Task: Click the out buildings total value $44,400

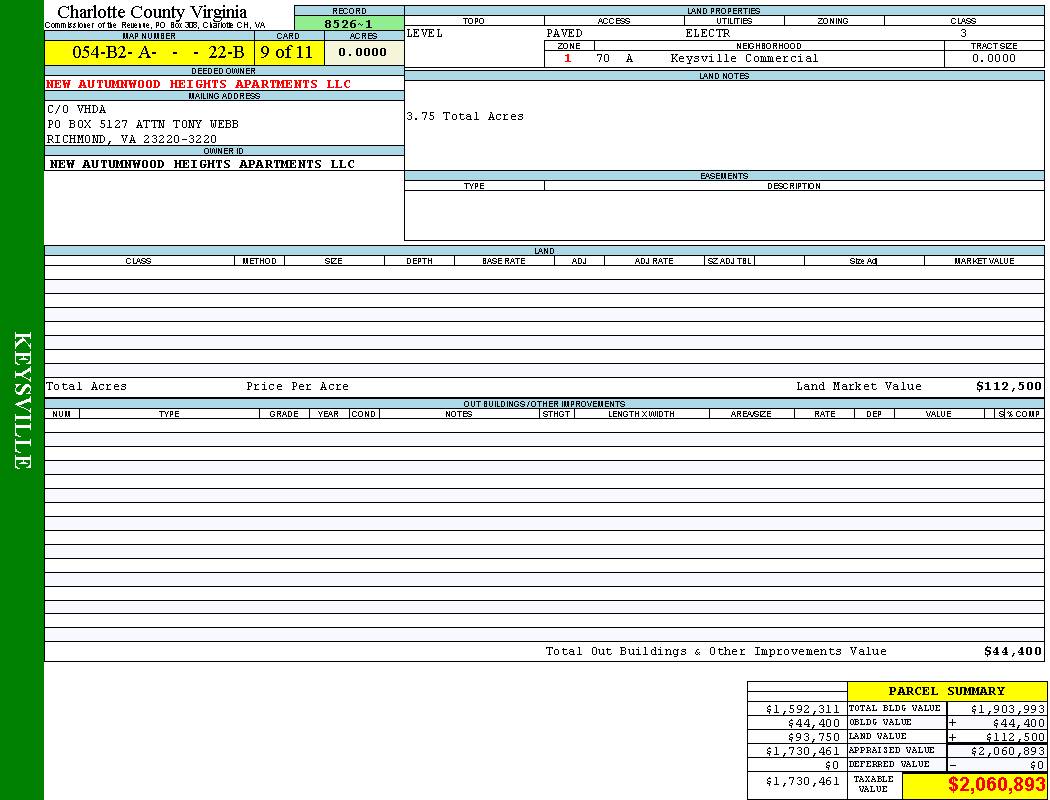Action: [x=1012, y=651]
